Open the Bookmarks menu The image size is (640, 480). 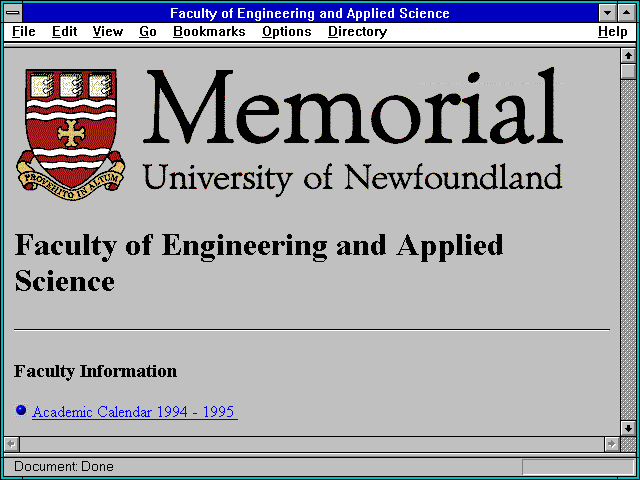click(x=209, y=32)
